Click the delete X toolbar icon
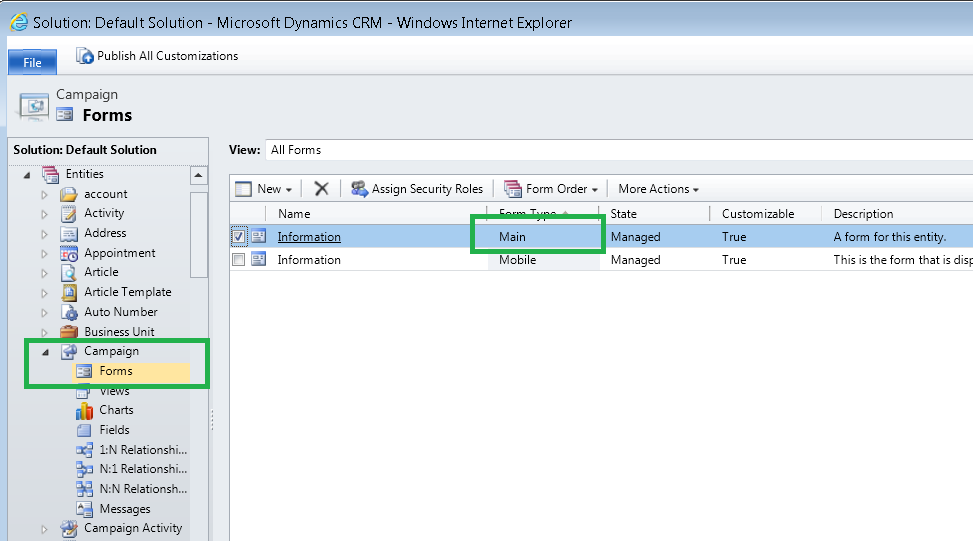Image resolution: width=973 pixels, height=541 pixels. (x=321, y=189)
